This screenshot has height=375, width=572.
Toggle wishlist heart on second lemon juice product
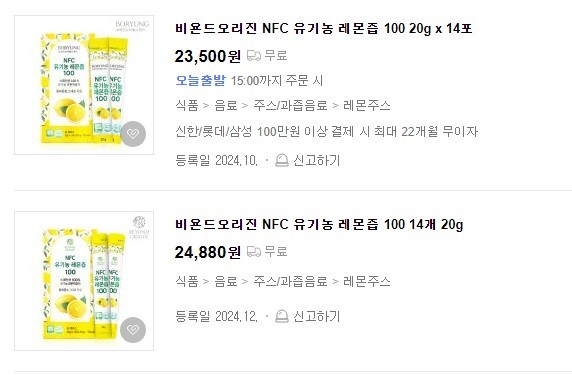point(133,330)
